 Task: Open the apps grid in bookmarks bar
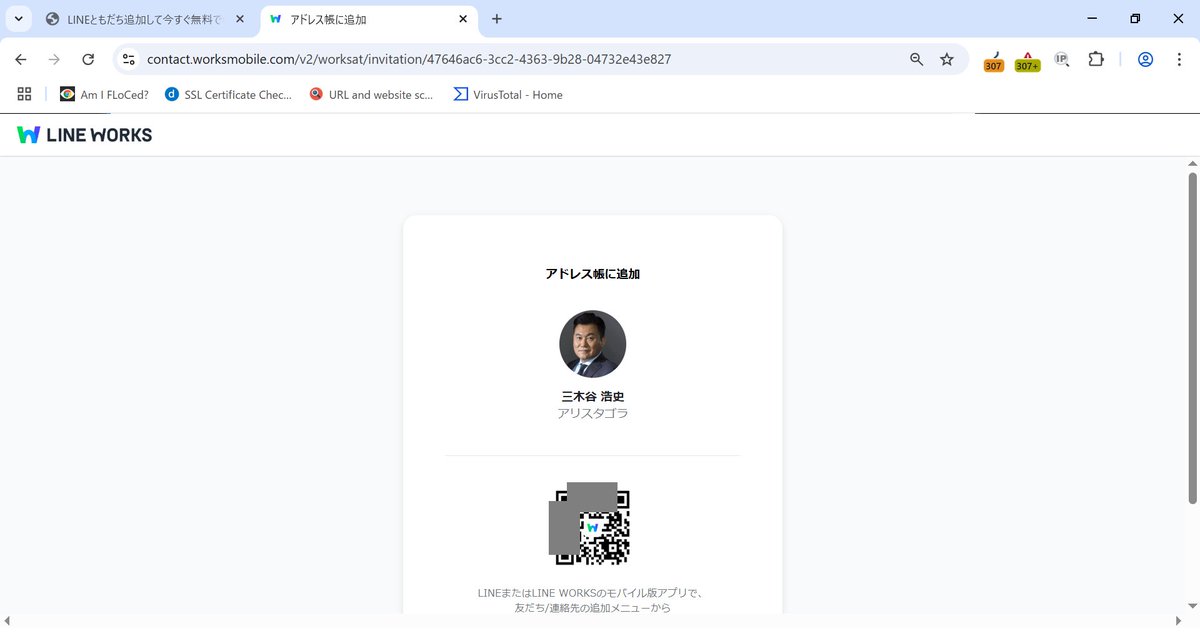point(25,94)
